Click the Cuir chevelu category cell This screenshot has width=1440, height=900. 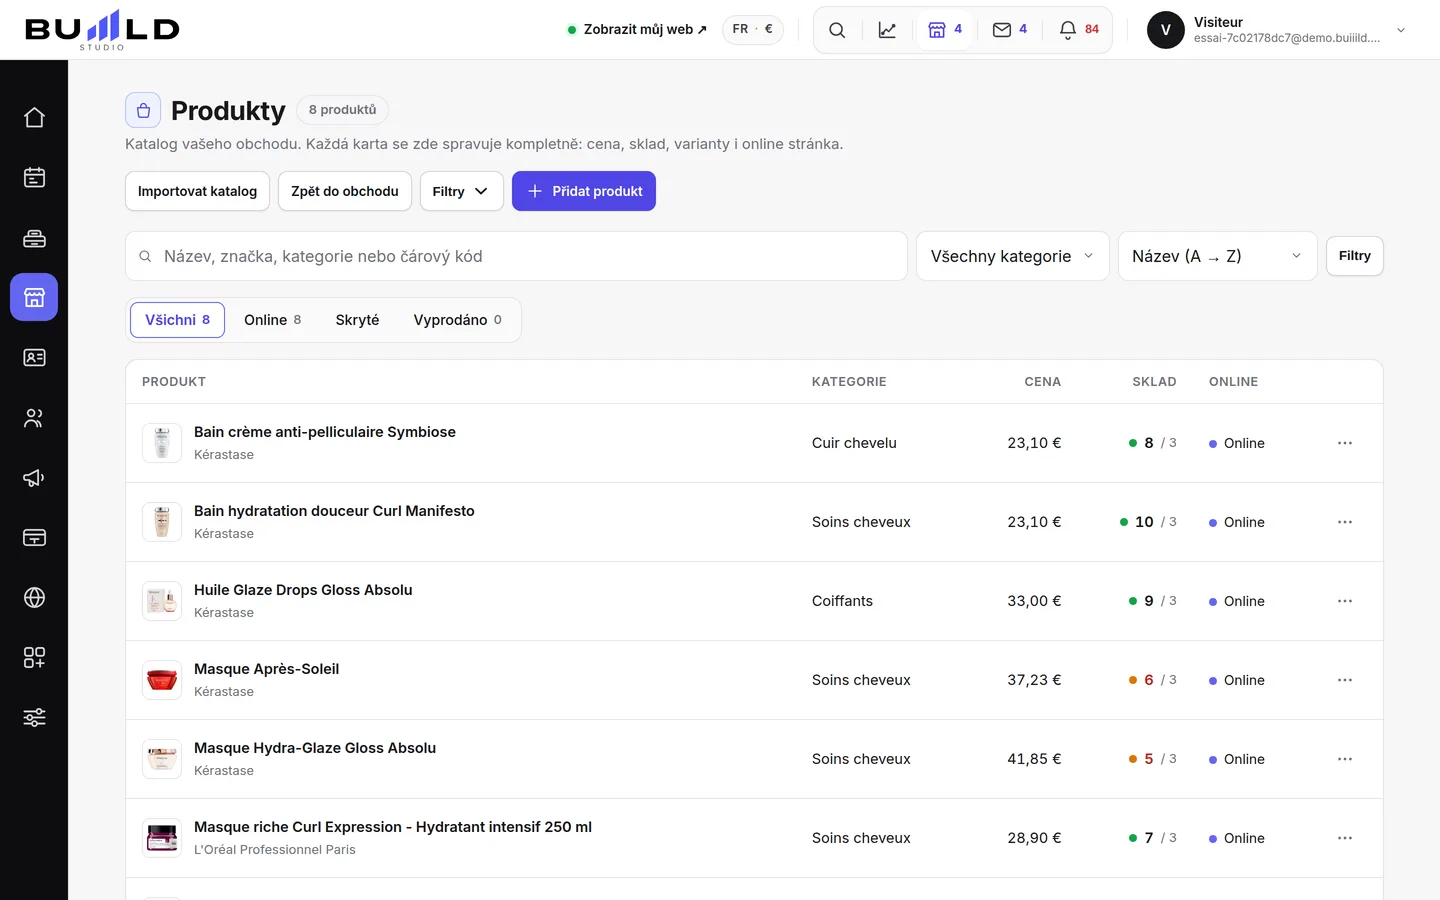854,443
